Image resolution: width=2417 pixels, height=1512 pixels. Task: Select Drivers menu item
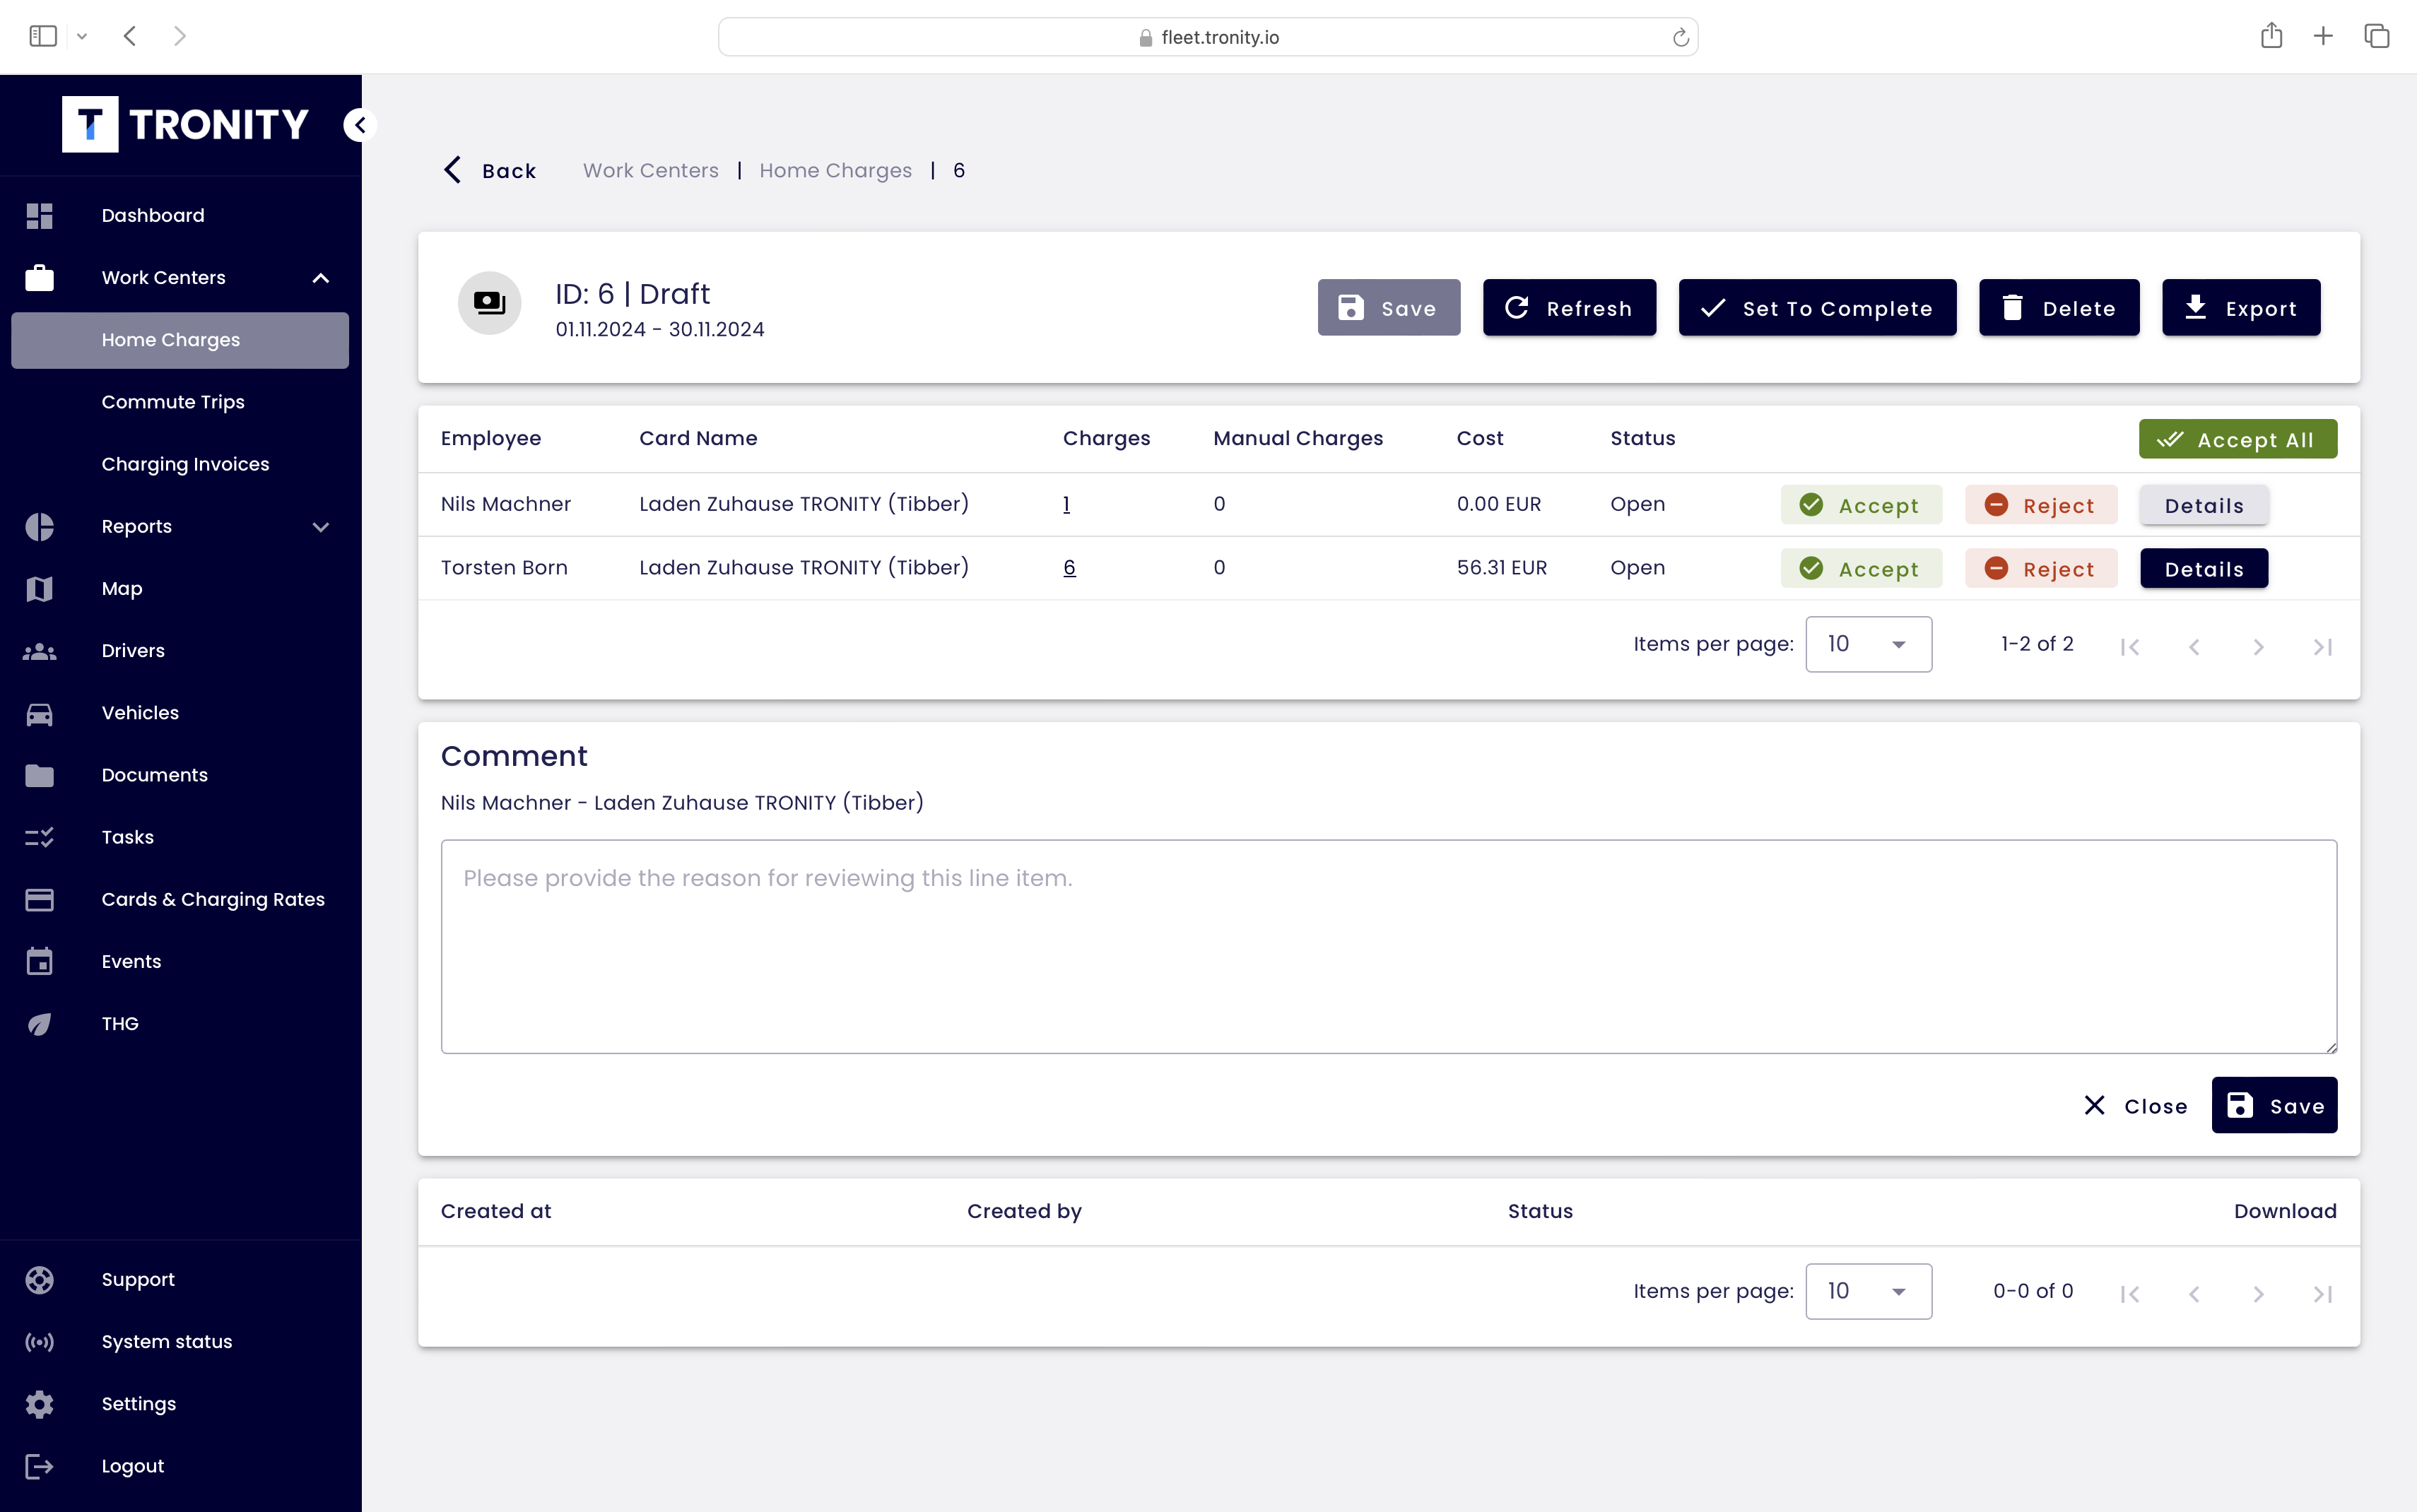coord(133,651)
